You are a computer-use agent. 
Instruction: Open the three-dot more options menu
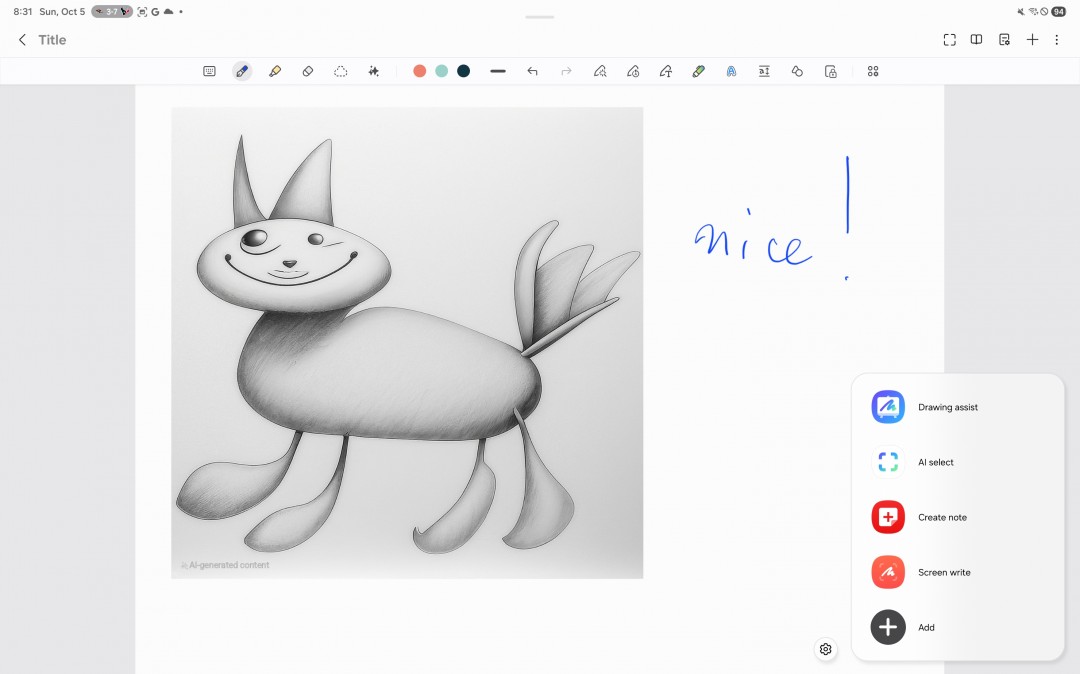click(1057, 40)
